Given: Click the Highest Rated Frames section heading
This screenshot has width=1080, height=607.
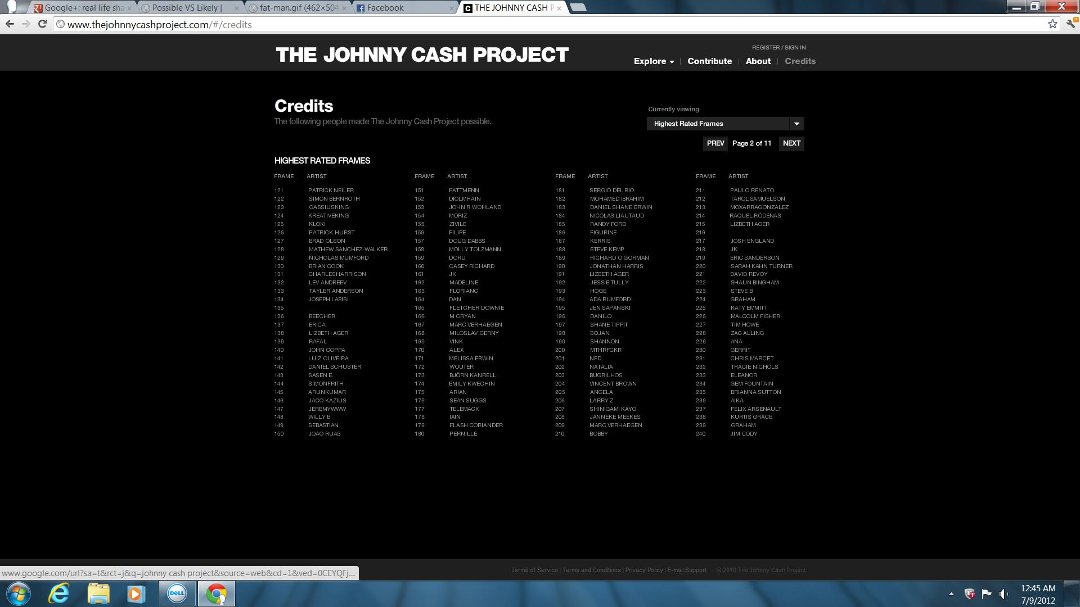Looking at the screenshot, I should pos(322,161).
